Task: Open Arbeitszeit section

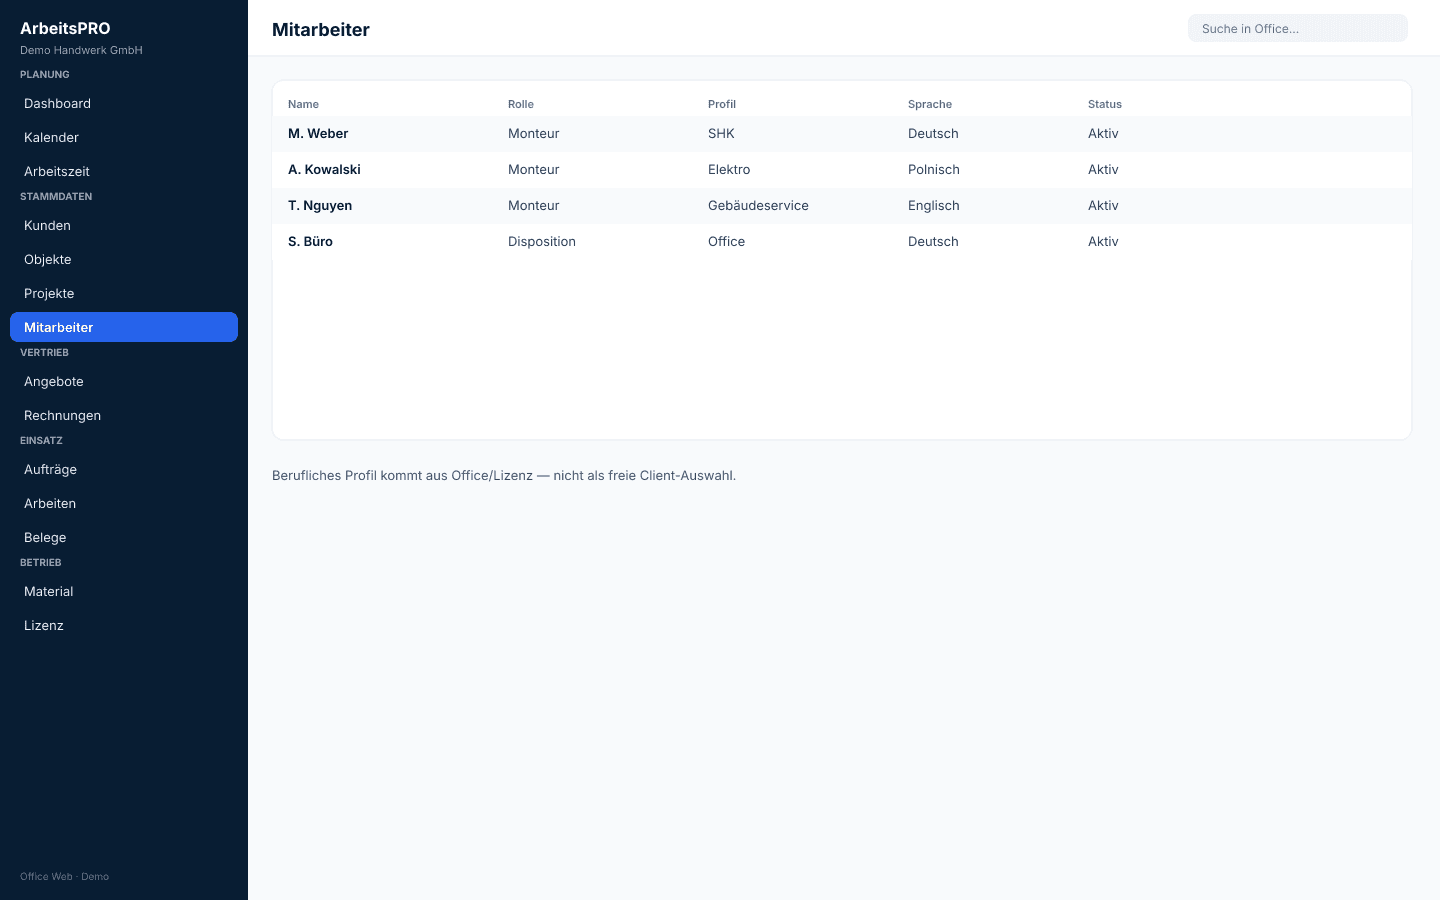Action: tap(124, 171)
